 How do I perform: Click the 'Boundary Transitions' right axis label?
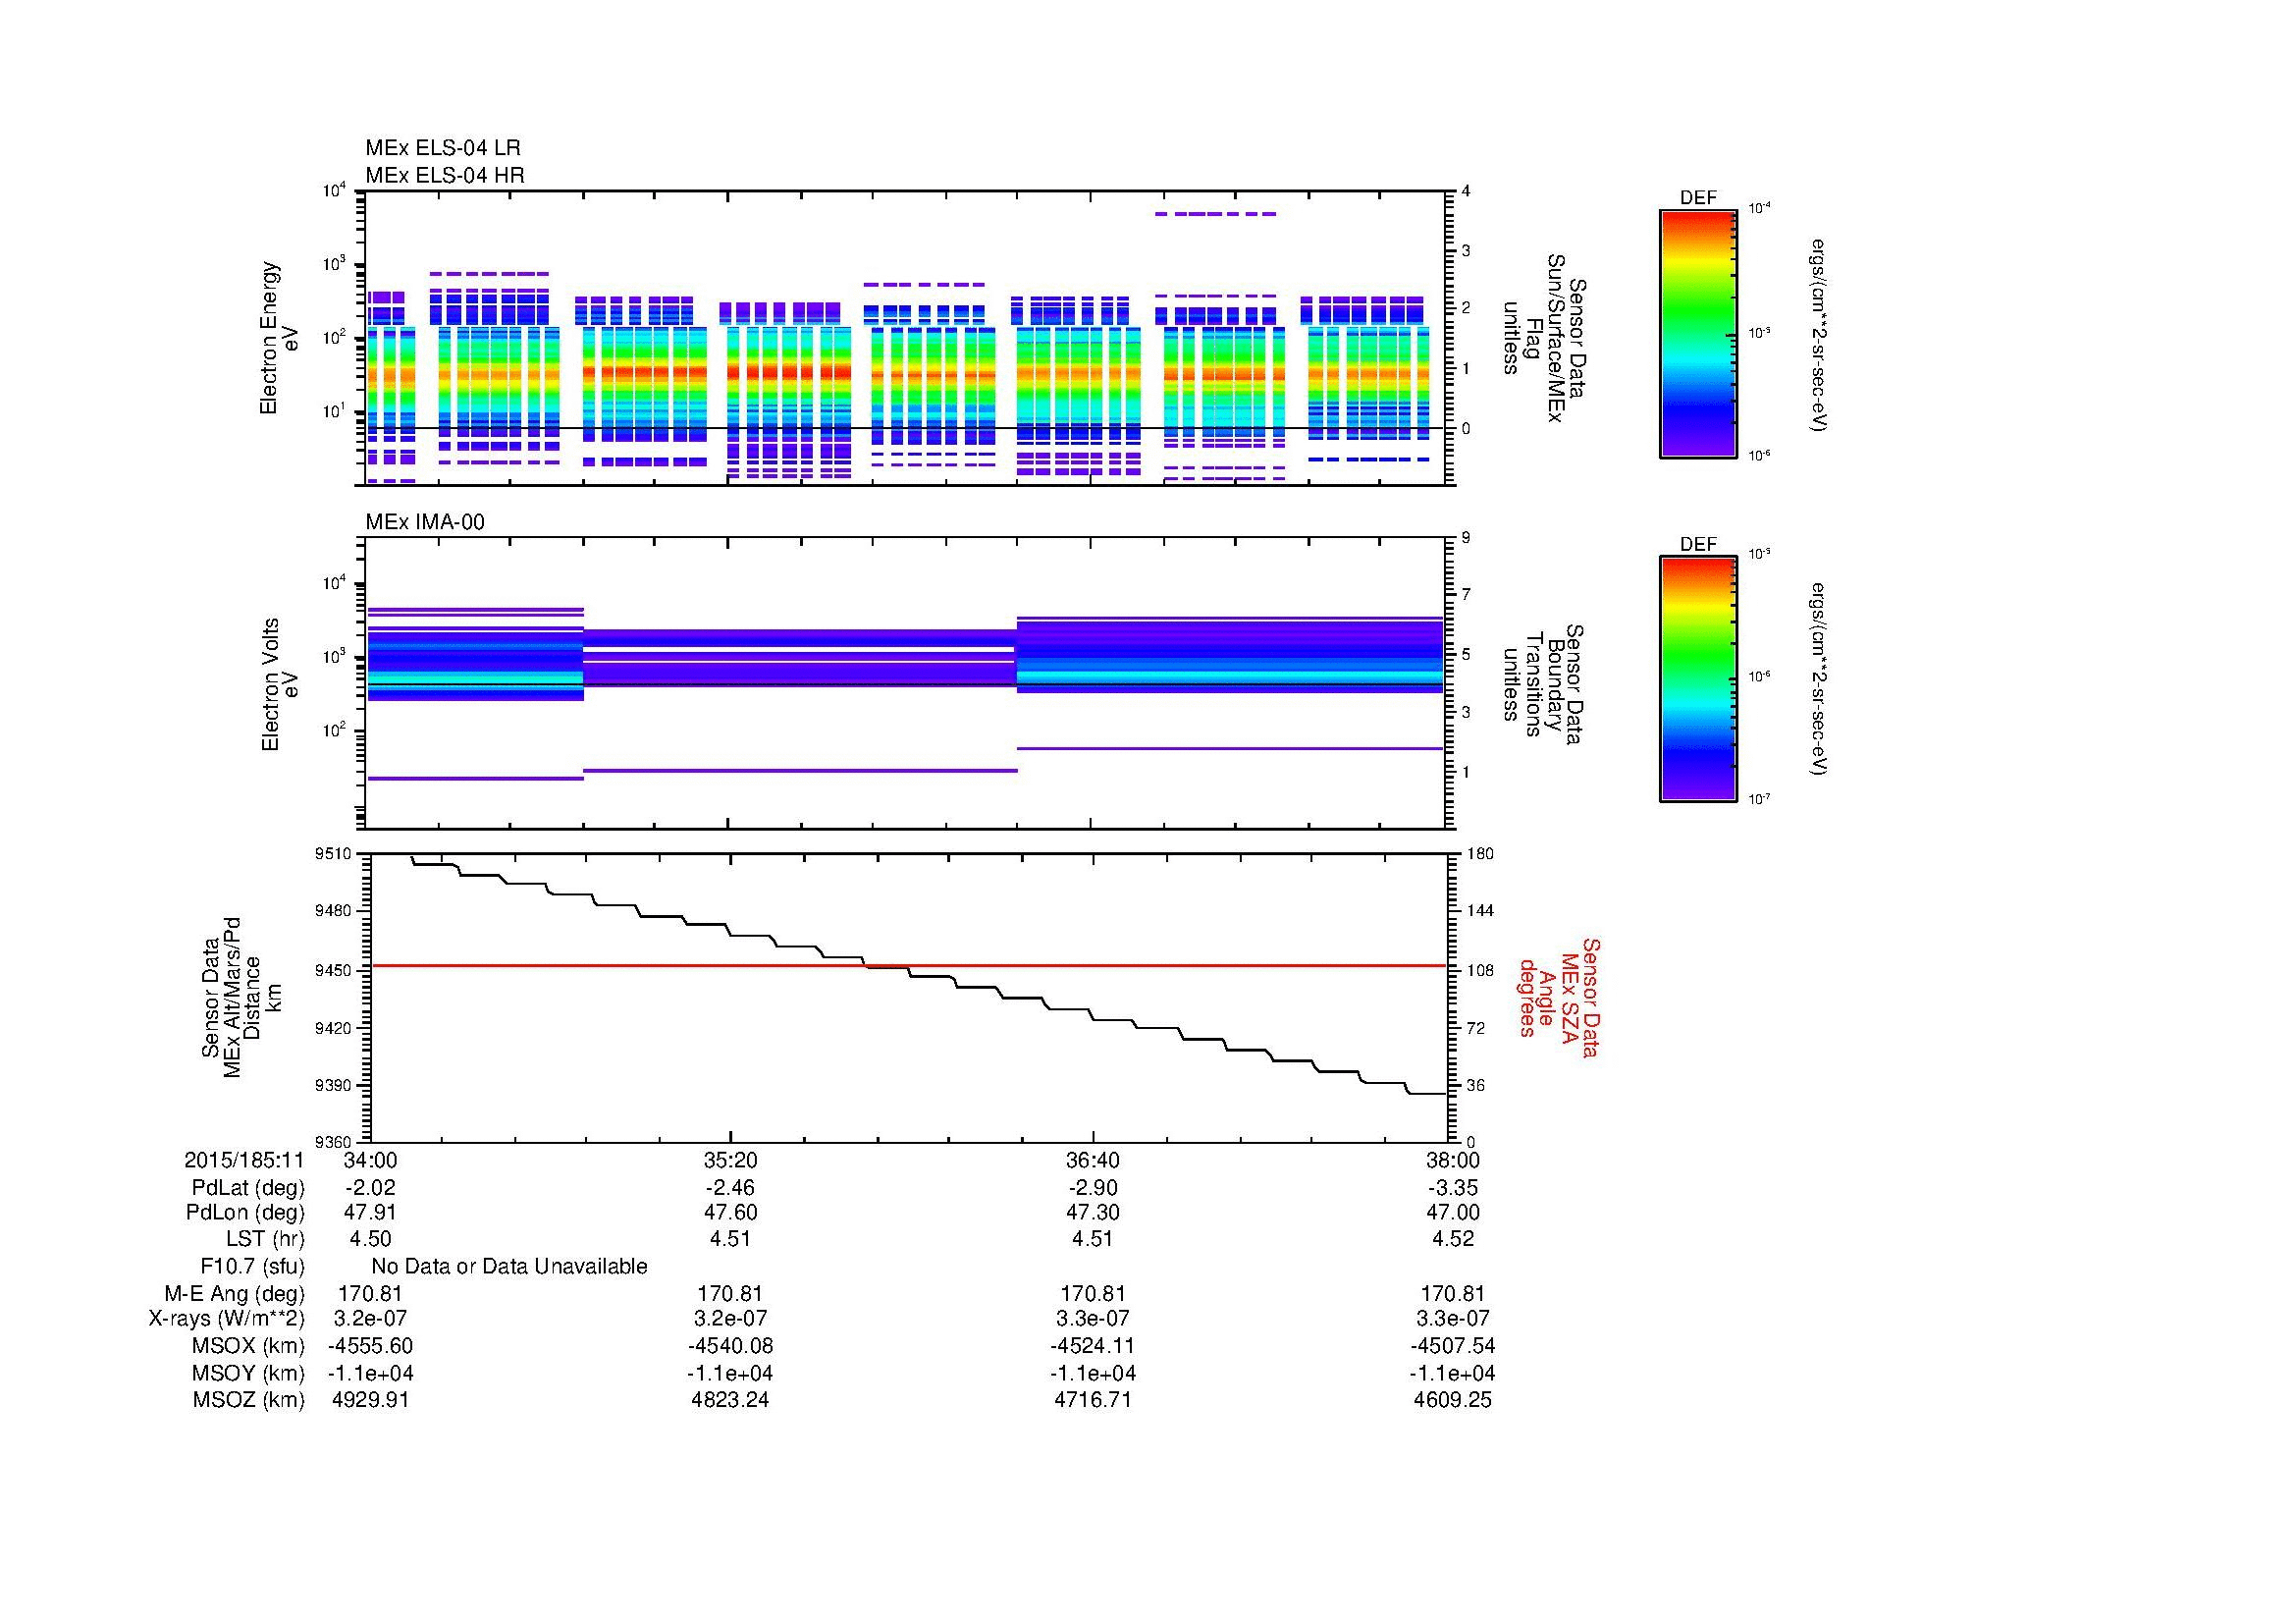click(x=1543, y=684)
